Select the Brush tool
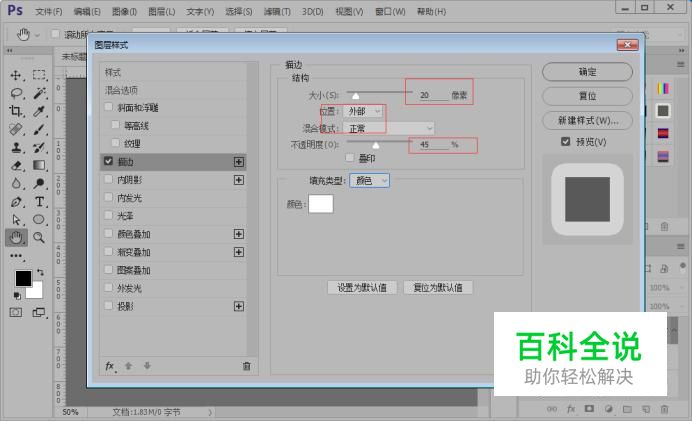 (39, 129)
